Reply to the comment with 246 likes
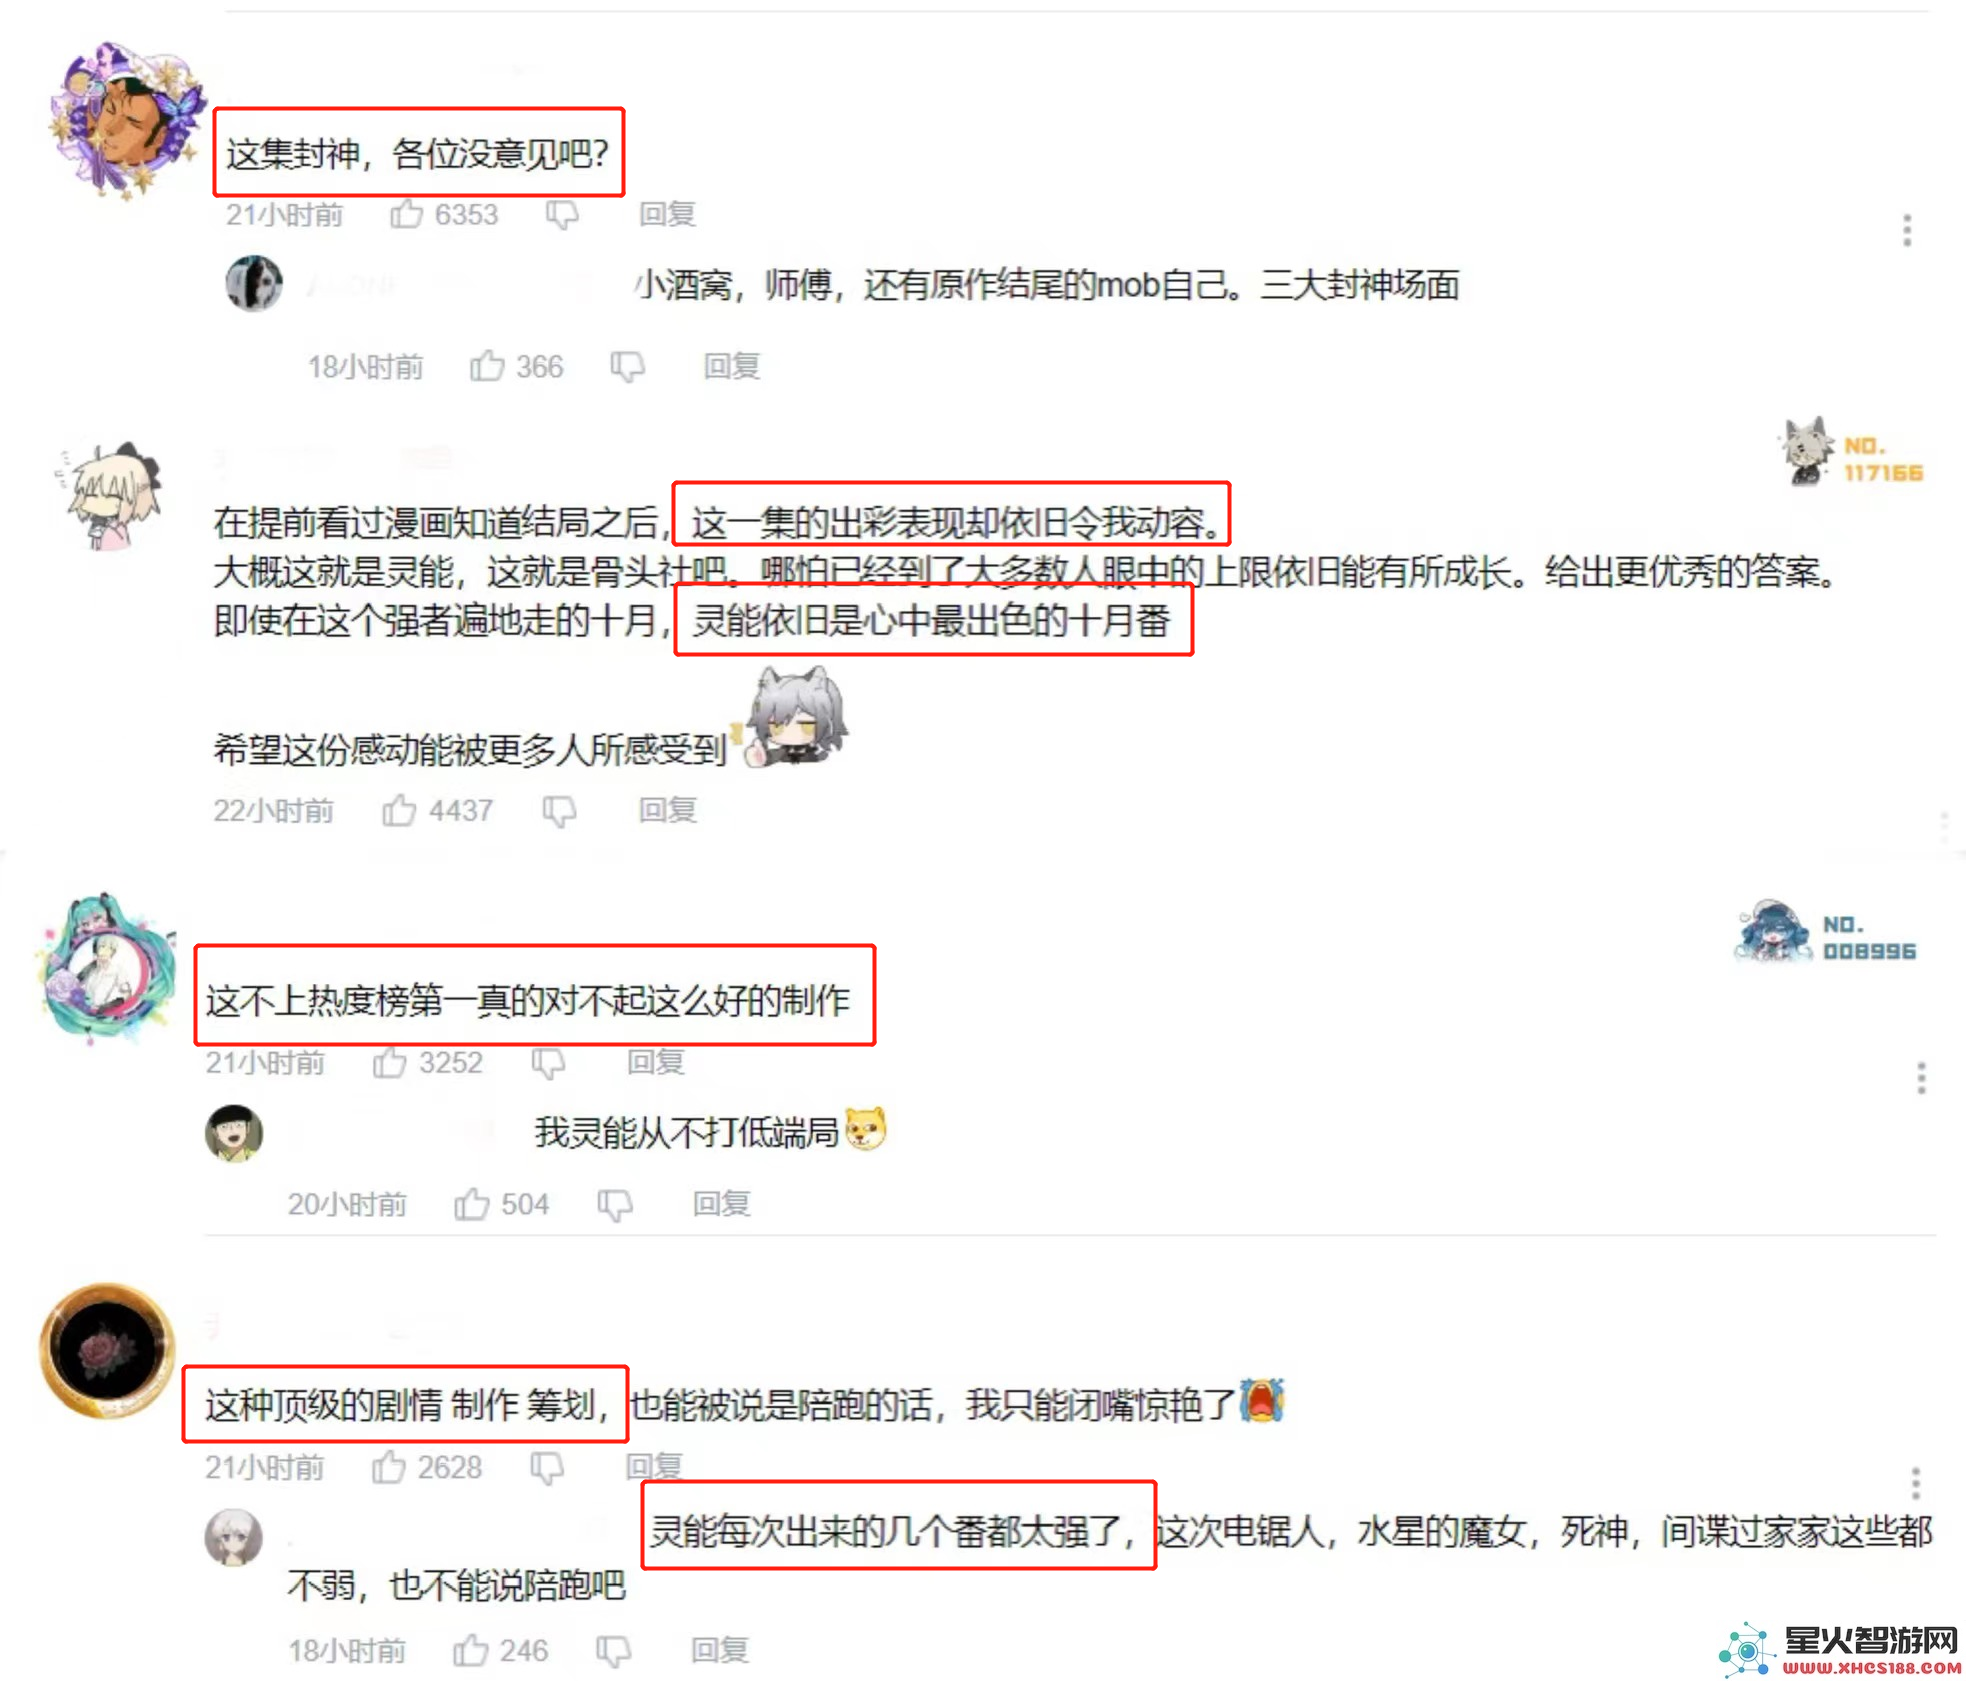The height and width of the screenshot is (1681, 1966). point(719,1650)
